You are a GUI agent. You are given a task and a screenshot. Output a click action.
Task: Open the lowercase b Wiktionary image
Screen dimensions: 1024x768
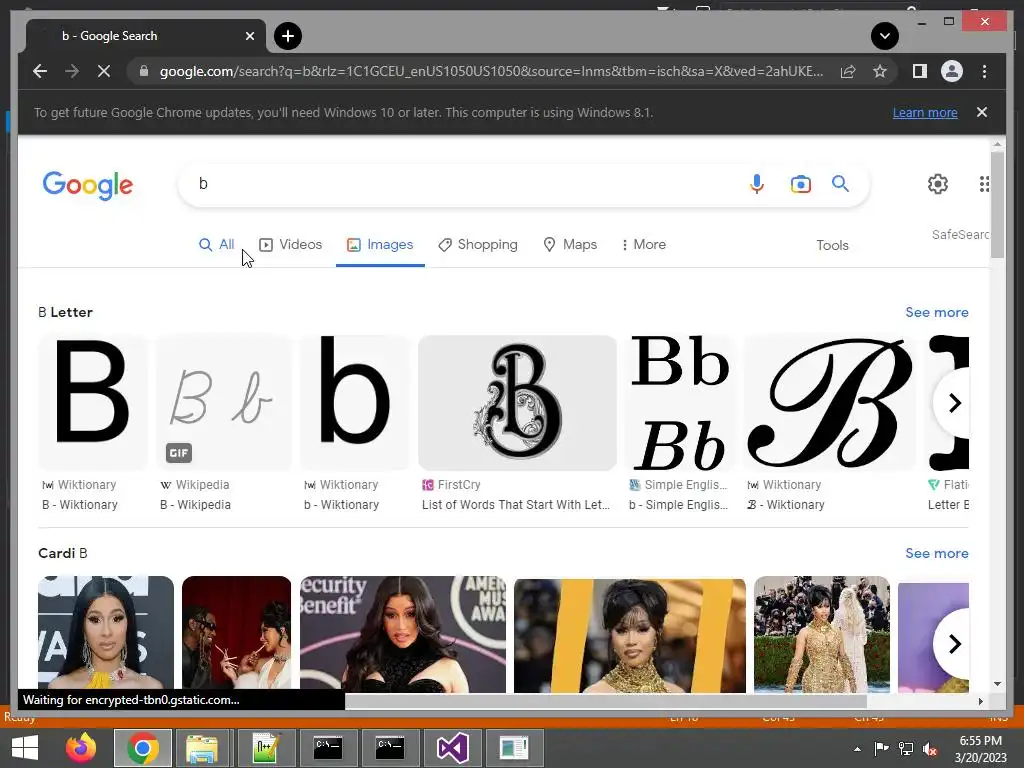[355, 403]
